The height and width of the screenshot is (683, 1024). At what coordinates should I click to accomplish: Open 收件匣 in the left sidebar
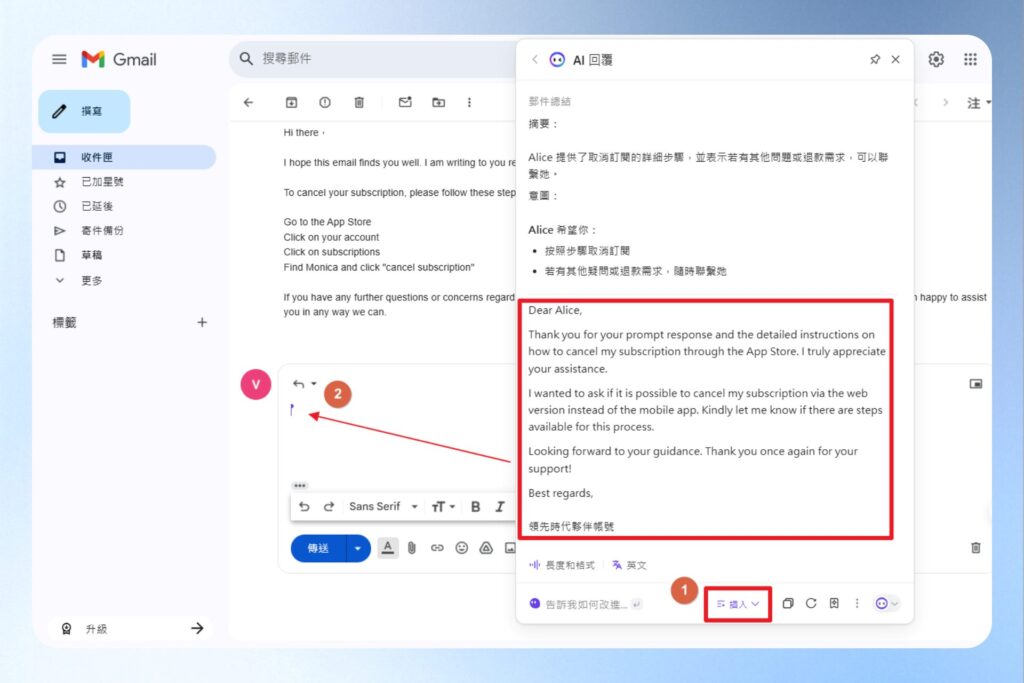97,157
